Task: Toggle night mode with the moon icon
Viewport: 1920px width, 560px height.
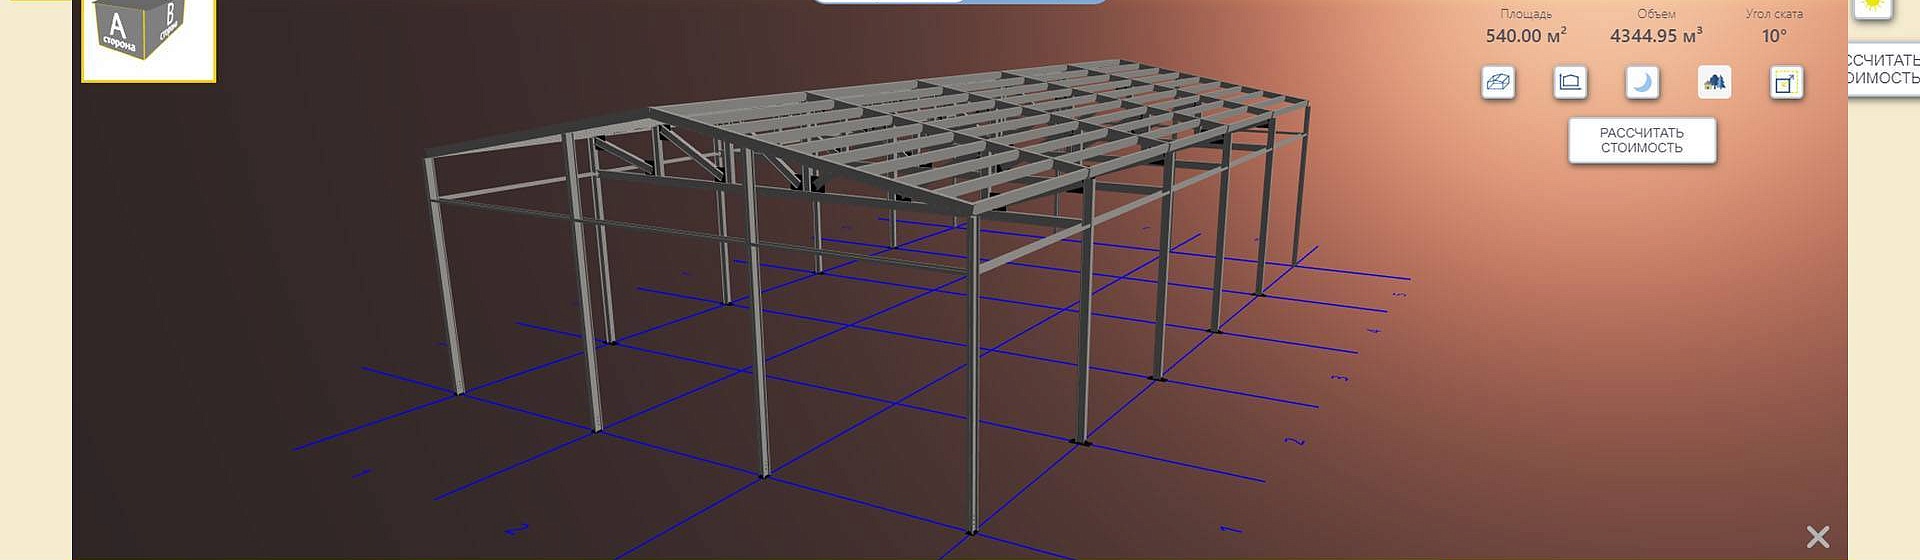Action: (x=1641, y=82)
